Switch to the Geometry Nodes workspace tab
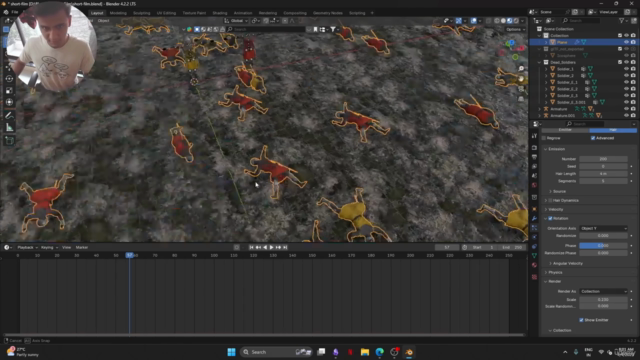This screenshot has width=640, height=360. [328, 13]
